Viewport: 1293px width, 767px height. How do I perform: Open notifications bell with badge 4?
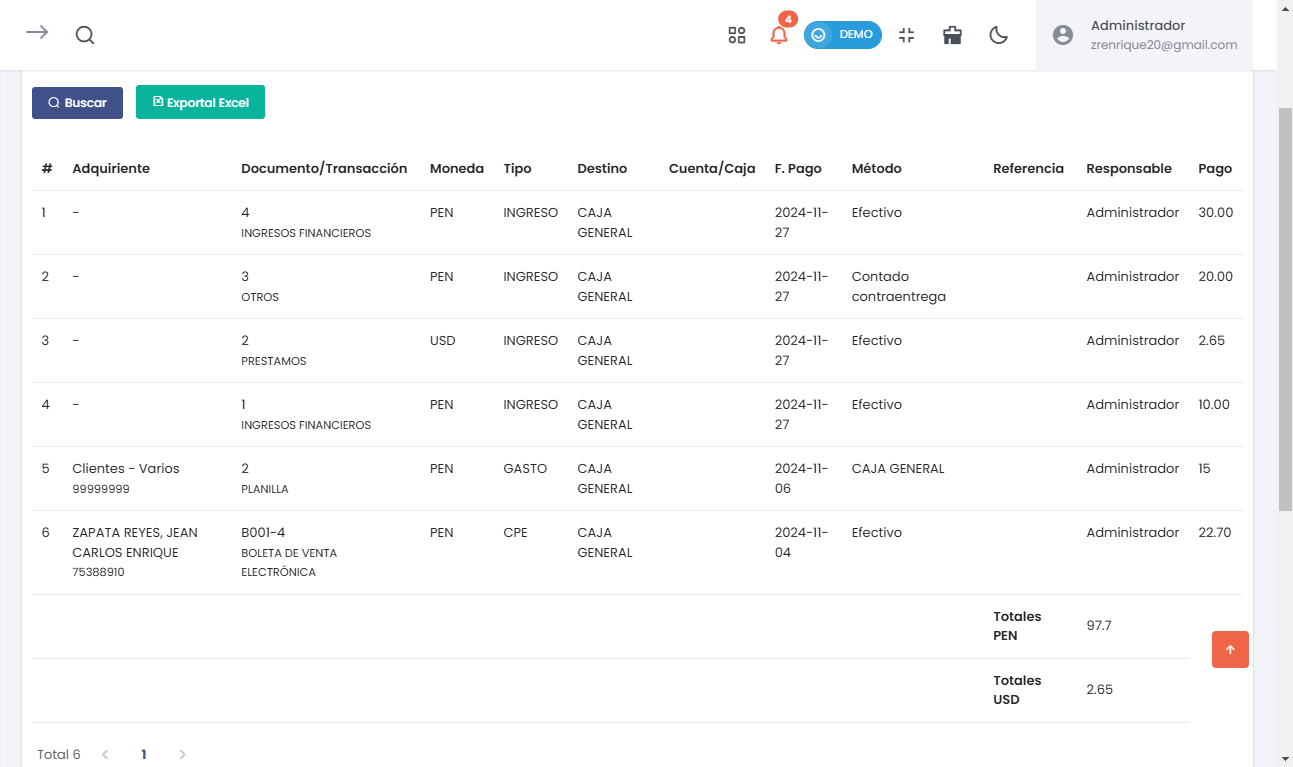coord(779,35)
